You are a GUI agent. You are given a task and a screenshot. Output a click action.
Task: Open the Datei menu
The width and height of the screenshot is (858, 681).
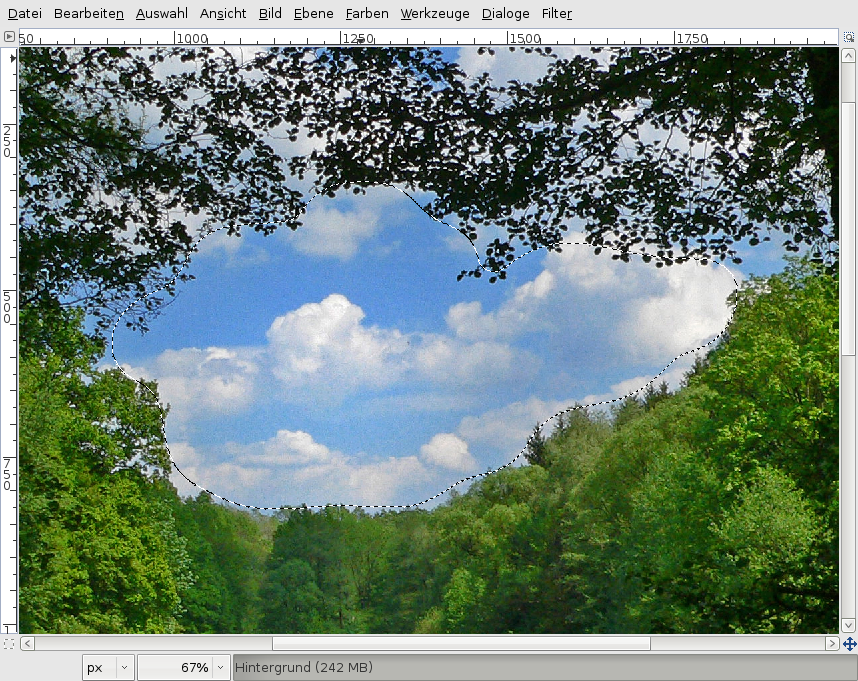pyautogui.click(x=25, y=13)
